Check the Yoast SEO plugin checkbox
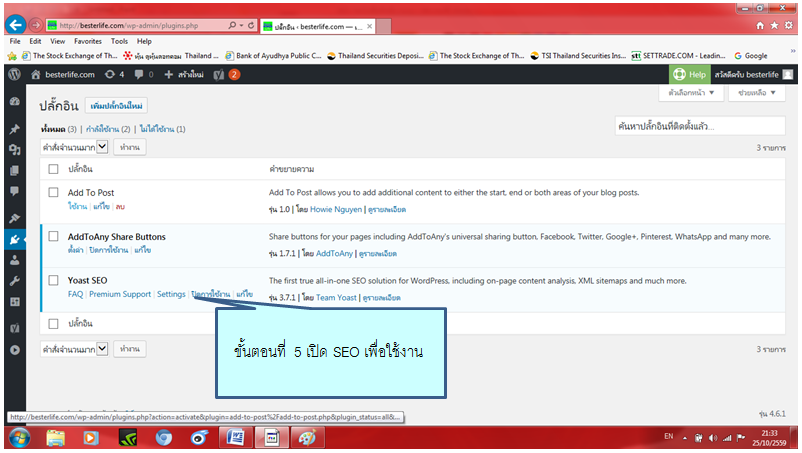The height and width of the screenshot is (453, 802). click(x=53, y=280)
